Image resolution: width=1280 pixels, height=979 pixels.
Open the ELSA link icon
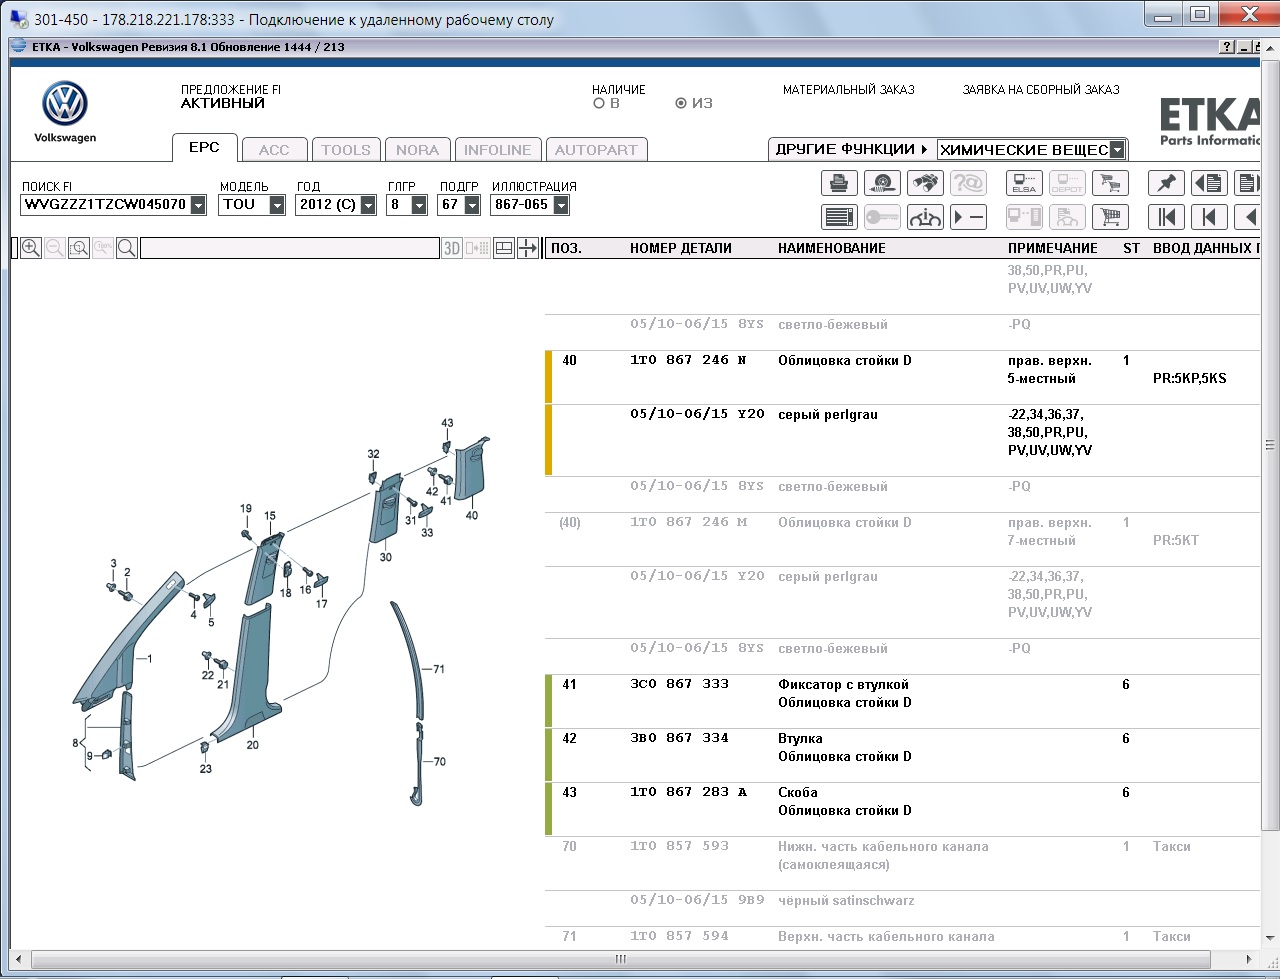1024,183
